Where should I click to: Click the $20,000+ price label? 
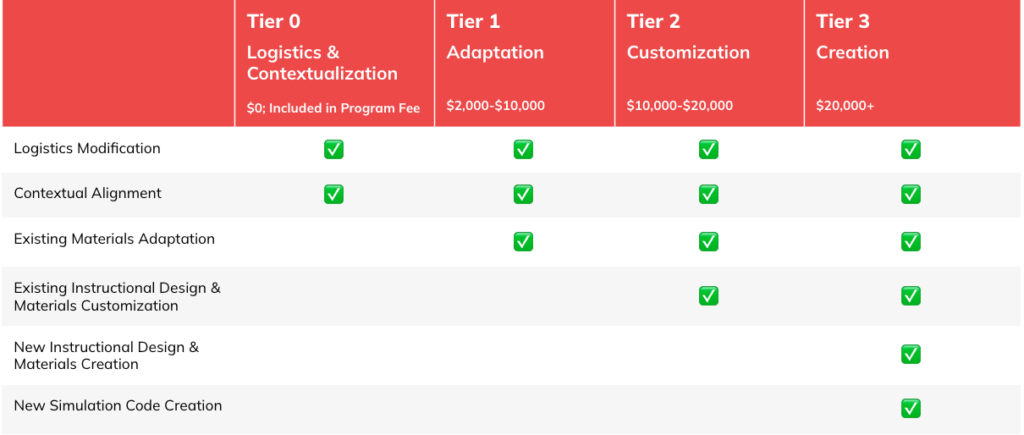[845, 106]
